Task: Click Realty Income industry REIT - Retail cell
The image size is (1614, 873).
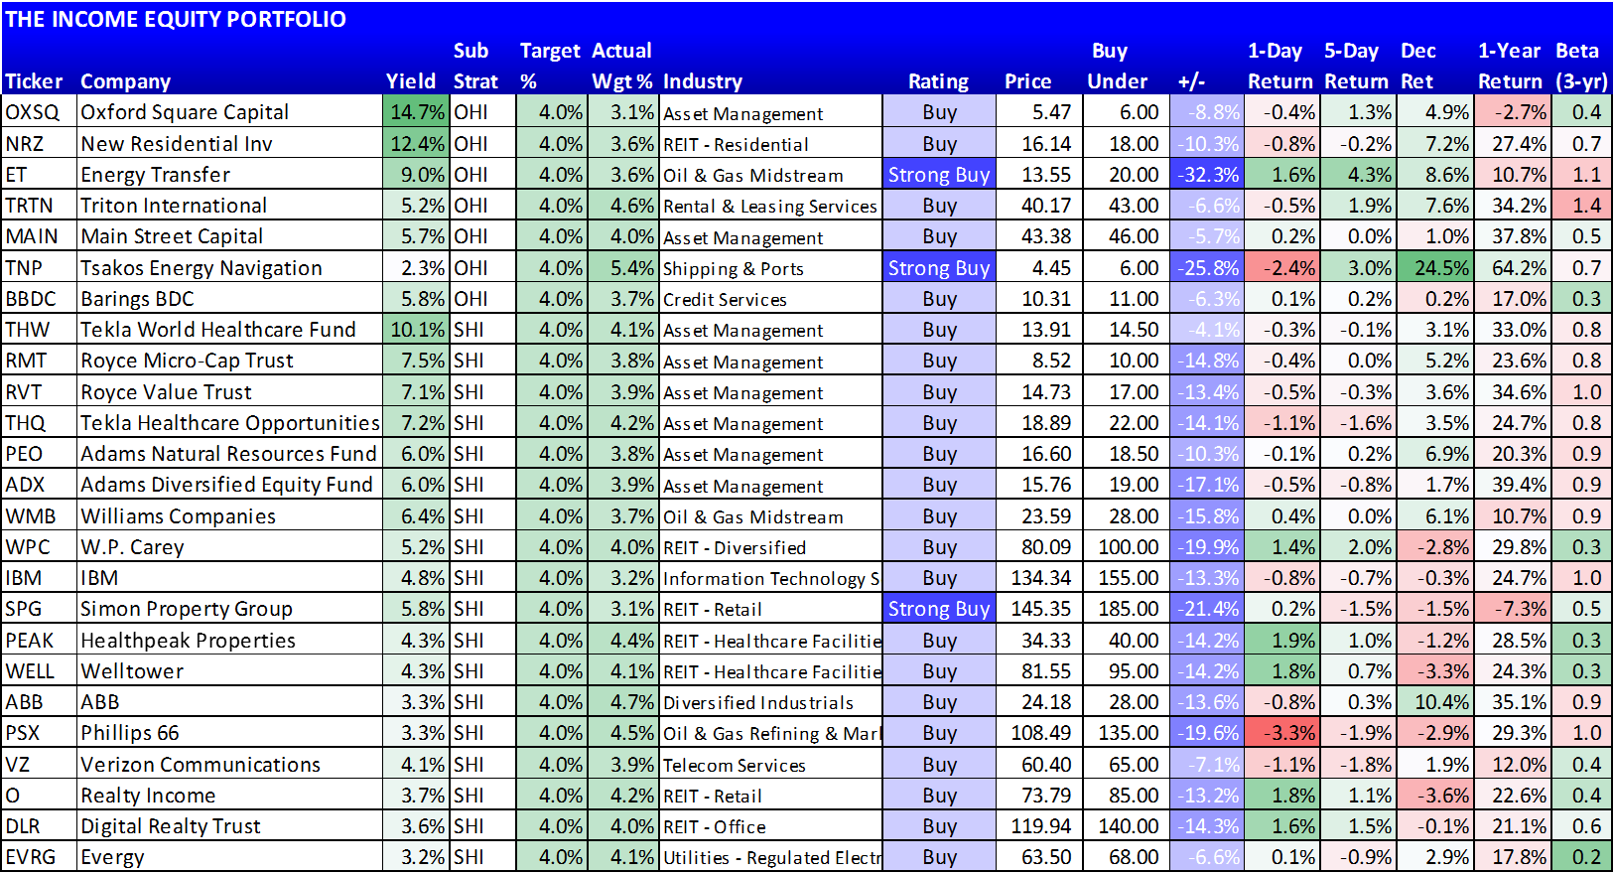Action: (771, 796)
